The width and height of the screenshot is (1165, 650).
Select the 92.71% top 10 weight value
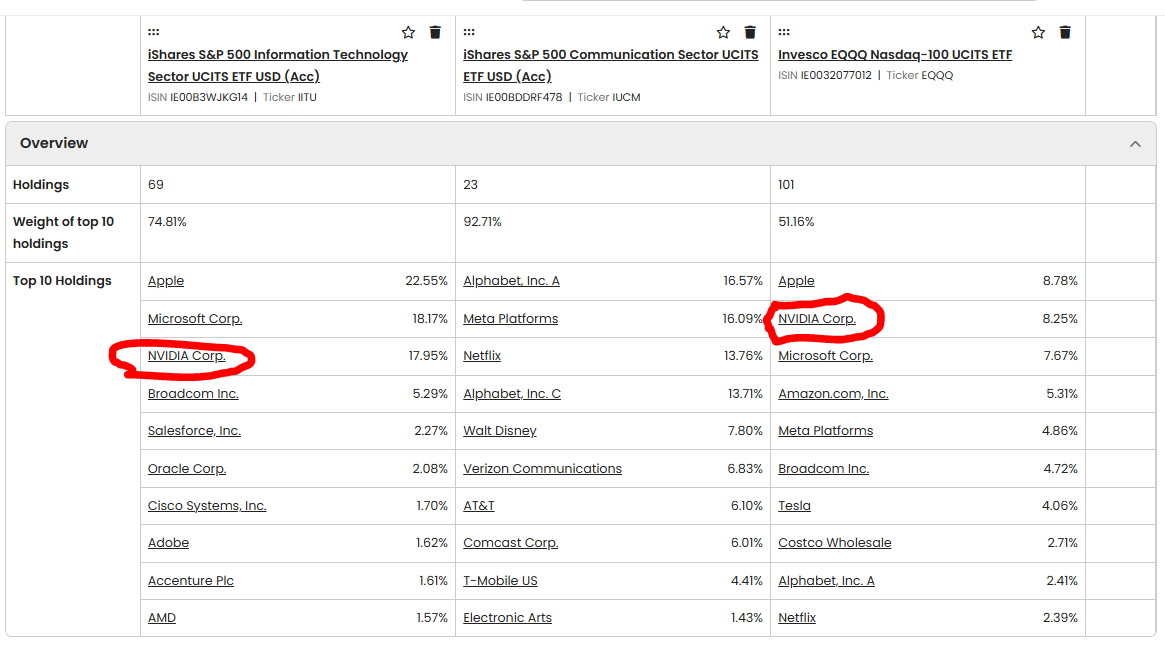pos(482,222)
